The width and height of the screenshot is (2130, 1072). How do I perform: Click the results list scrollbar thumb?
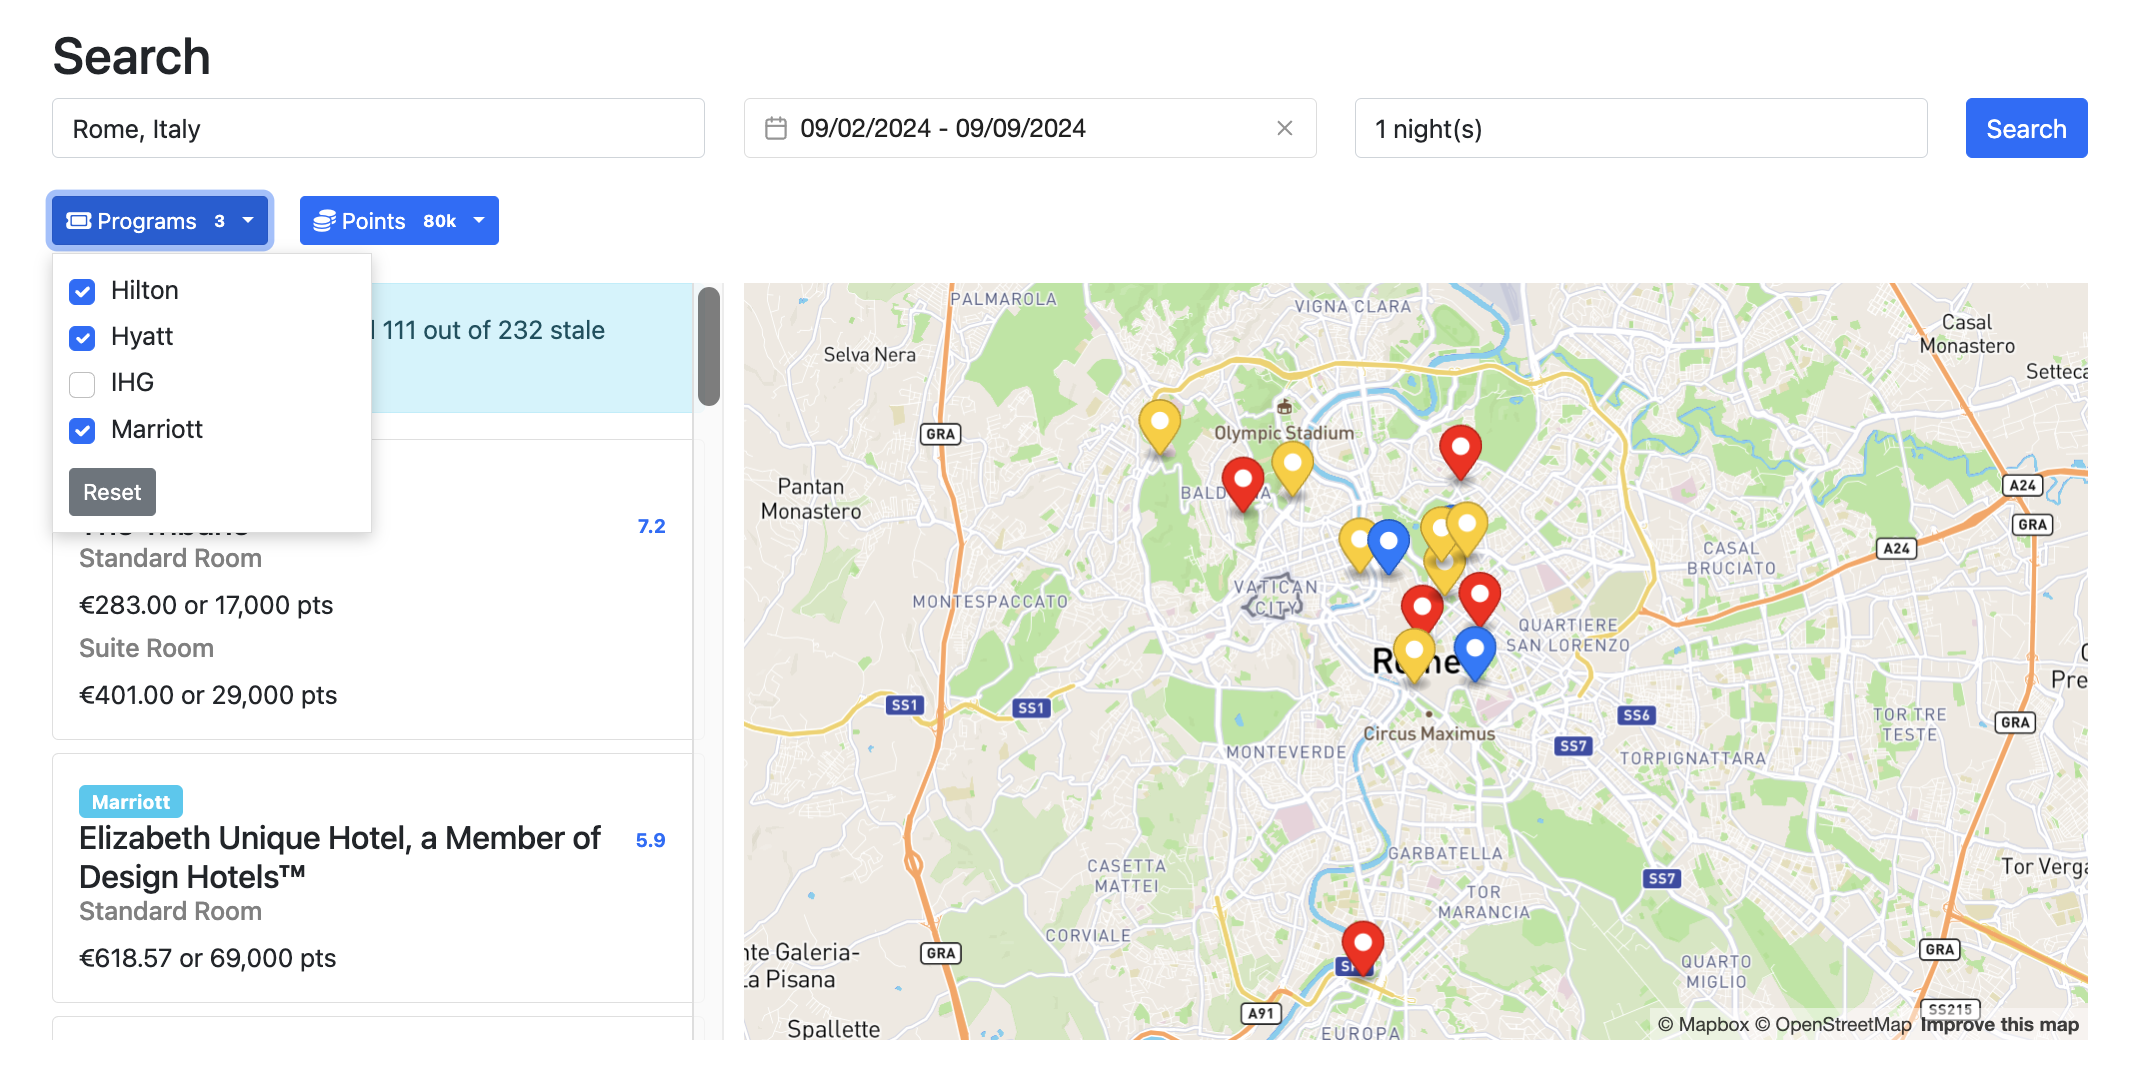coord(708,346)
